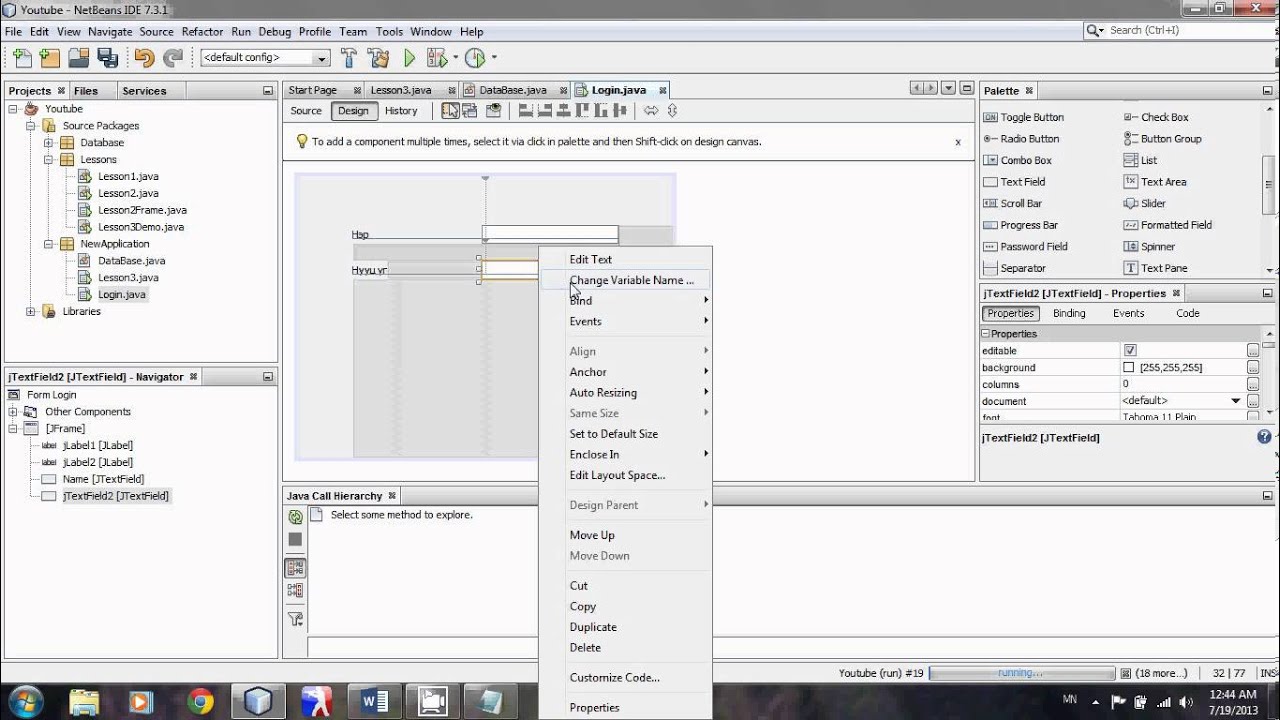This screenshot has width=1280, height=720.
Task: Toggle the editable property checkbox
Action: pyautogui.click(x=1130, y=351)
